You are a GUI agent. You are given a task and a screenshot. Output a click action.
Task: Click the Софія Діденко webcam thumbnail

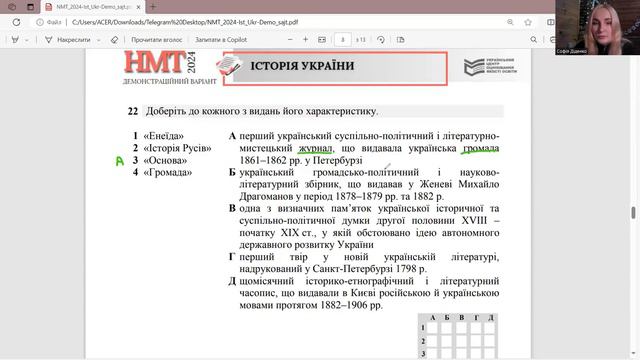point(597,27)
